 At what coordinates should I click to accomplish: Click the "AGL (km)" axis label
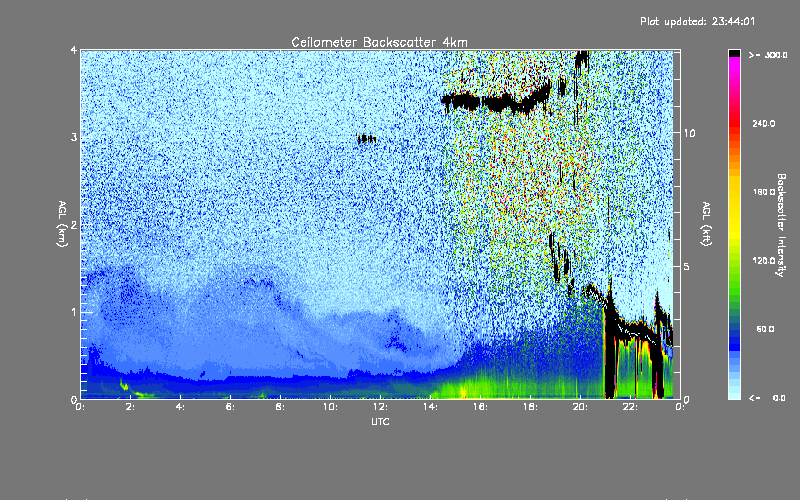(x=63, y=224)
